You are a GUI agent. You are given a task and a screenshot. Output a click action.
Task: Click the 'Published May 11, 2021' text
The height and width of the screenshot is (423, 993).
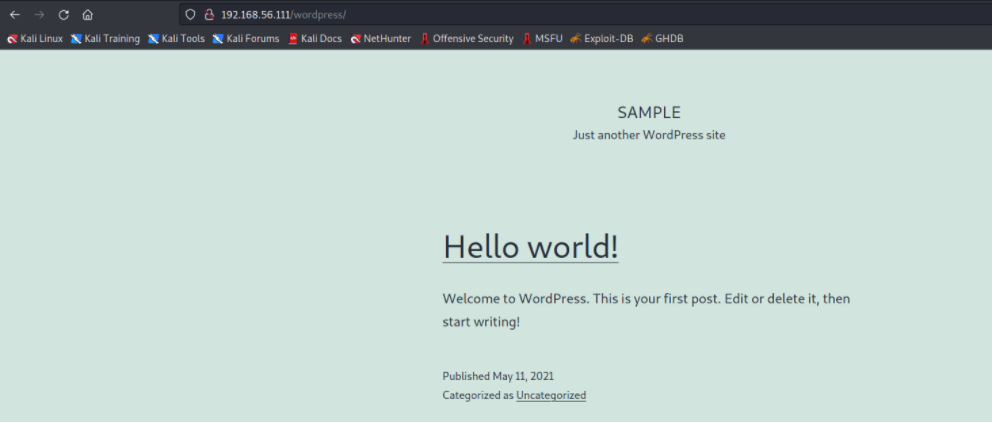point(498,376)
